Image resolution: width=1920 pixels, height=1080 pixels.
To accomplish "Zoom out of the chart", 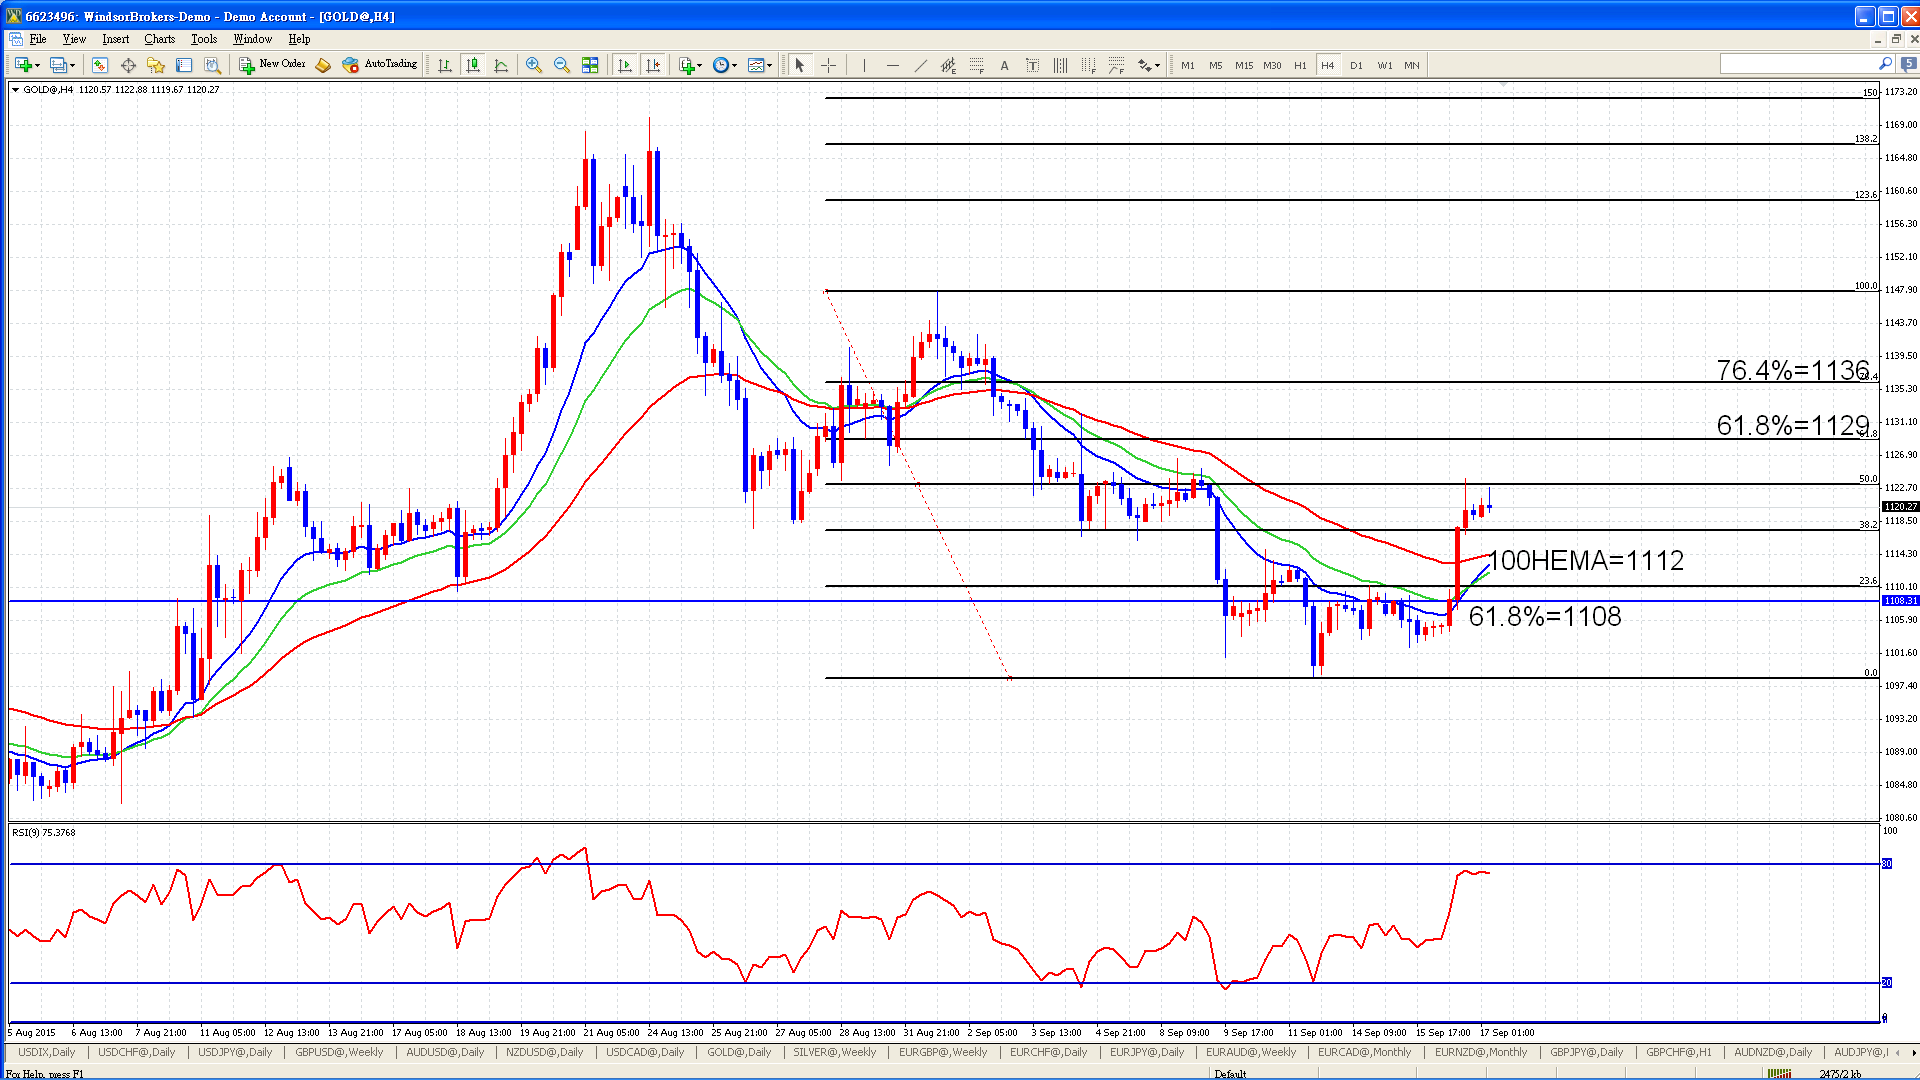I will tap(562, 65).
